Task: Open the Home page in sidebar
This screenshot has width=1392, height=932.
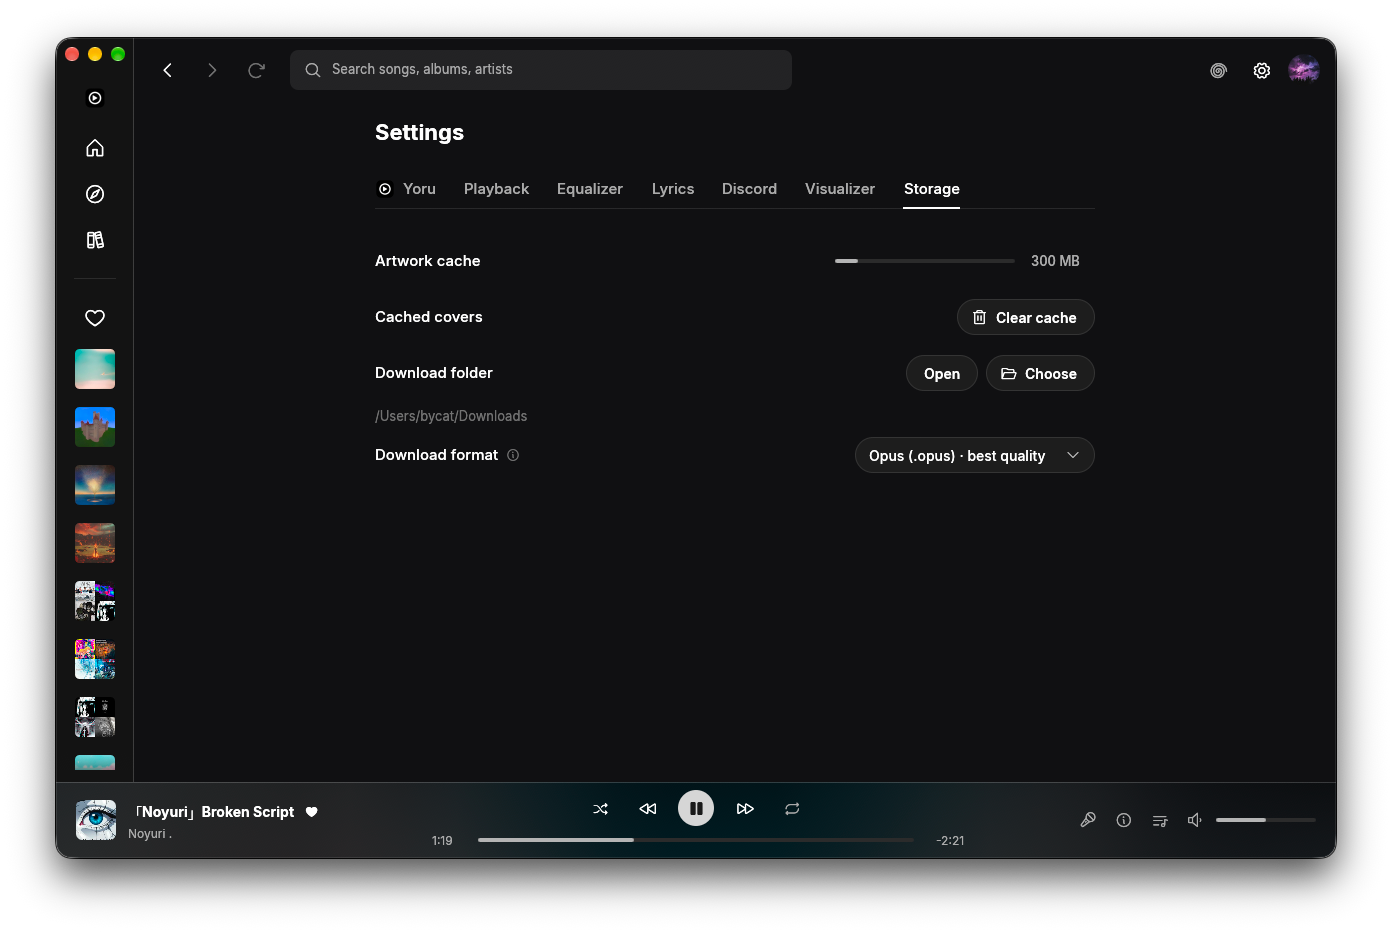Action: coord(95,148)
